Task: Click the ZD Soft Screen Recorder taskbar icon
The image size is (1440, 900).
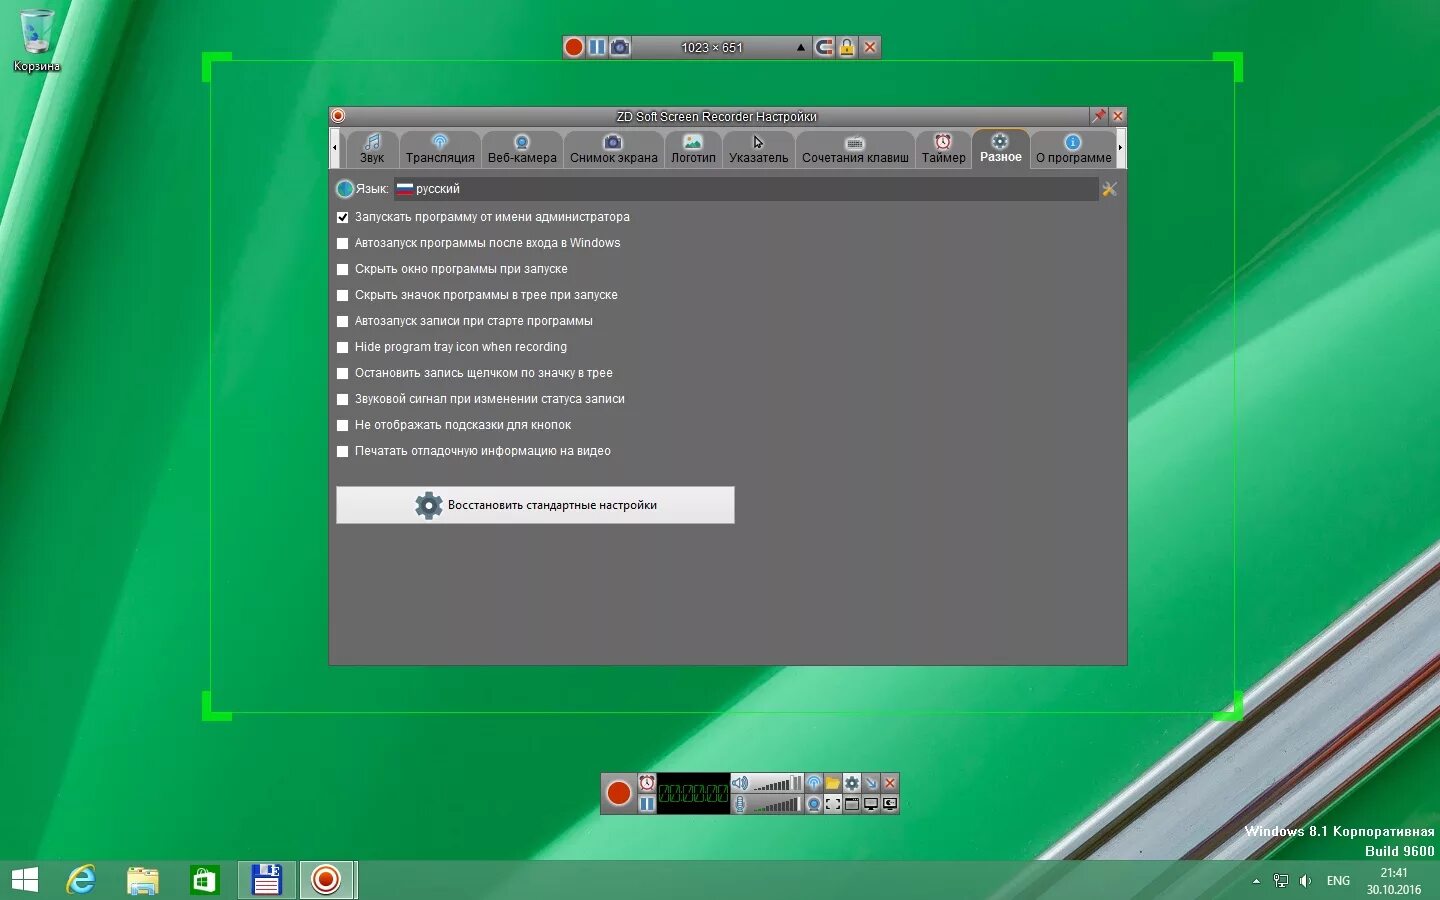Action: (x=326, y=880)
